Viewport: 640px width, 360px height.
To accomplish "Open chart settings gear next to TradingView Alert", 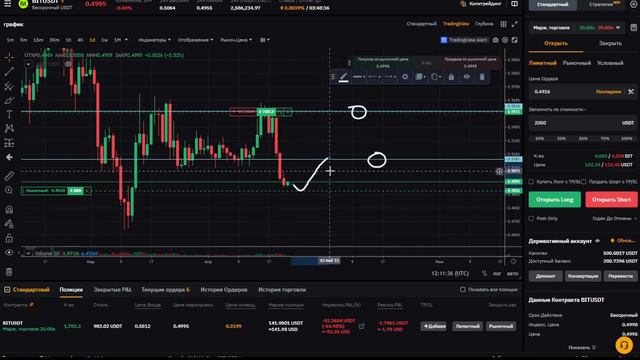I will pyautogui.click(x=505, y=40).
